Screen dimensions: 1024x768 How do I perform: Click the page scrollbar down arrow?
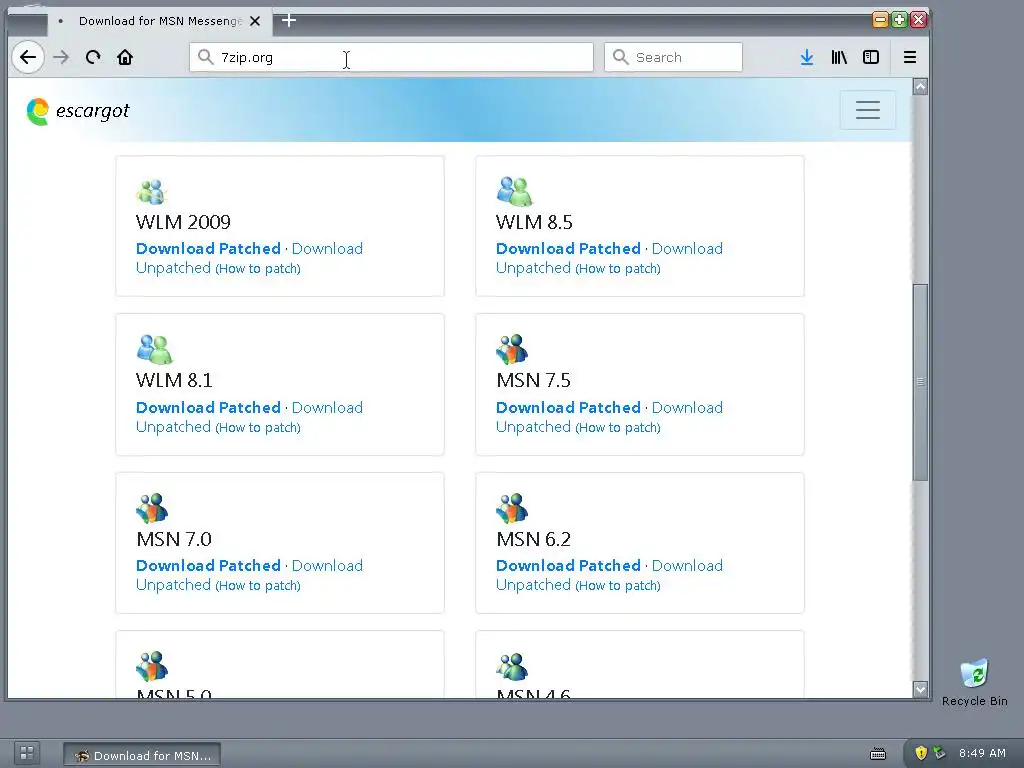coord(920,689)
